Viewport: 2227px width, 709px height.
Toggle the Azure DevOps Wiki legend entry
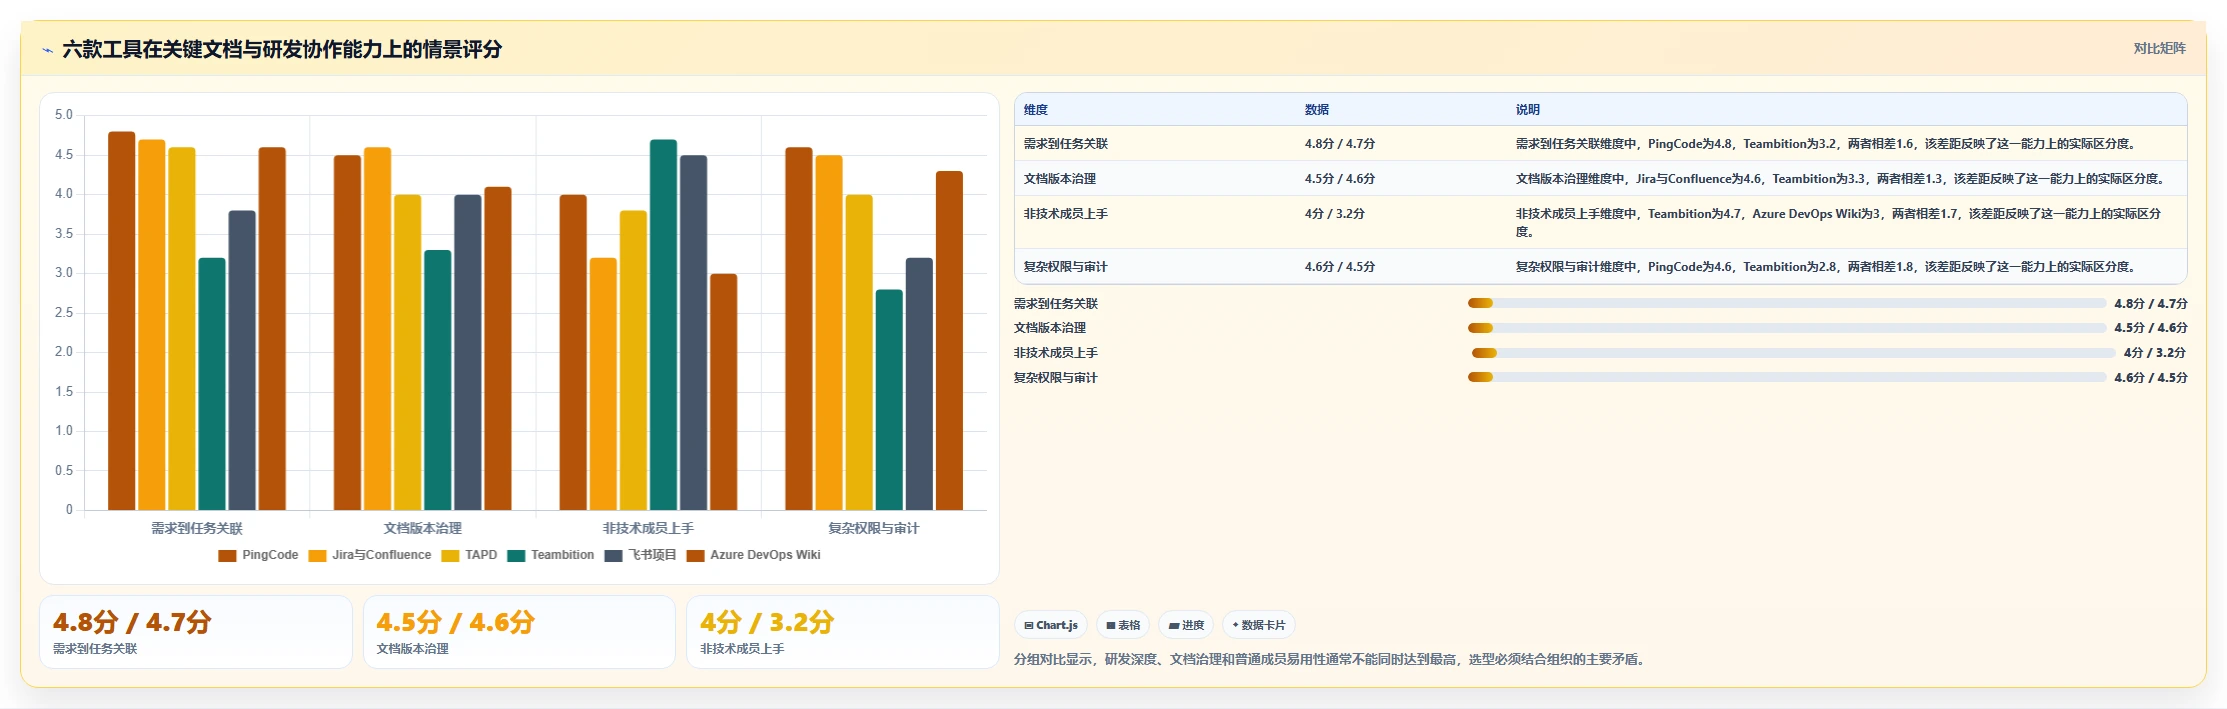click(754, 555)
